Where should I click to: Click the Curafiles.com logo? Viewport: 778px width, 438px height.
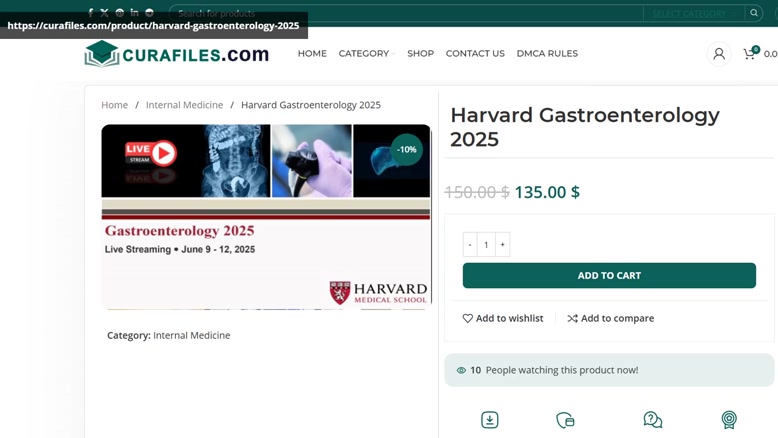[x=176, y=54]
